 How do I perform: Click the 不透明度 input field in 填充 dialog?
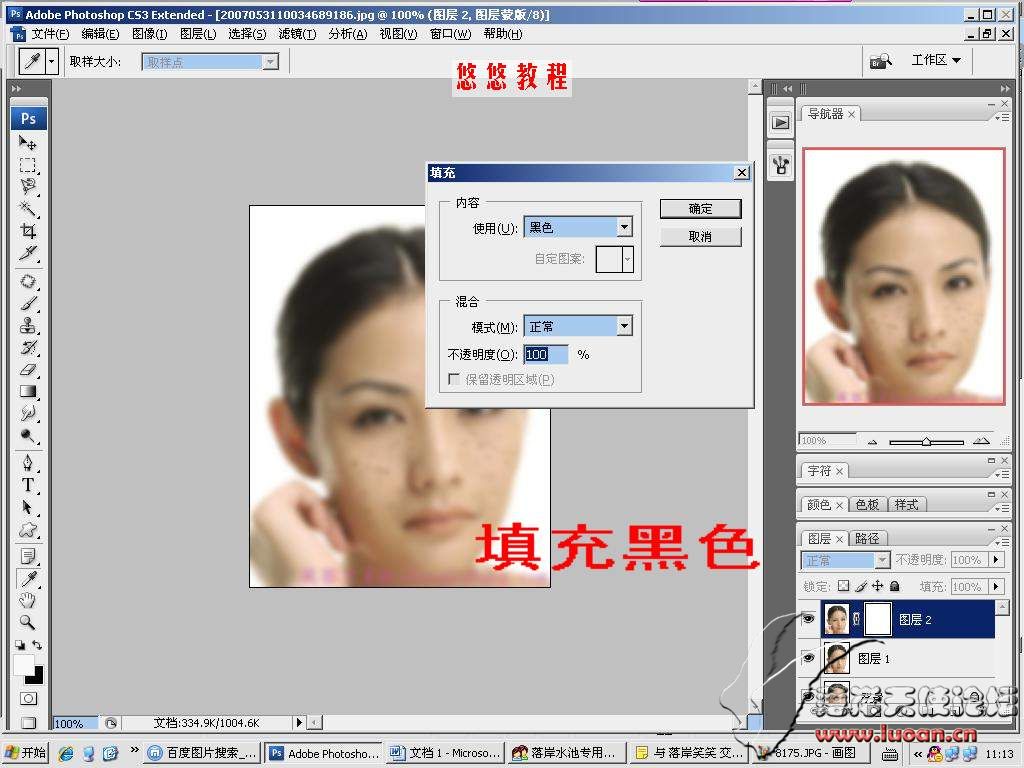(546, 355)
